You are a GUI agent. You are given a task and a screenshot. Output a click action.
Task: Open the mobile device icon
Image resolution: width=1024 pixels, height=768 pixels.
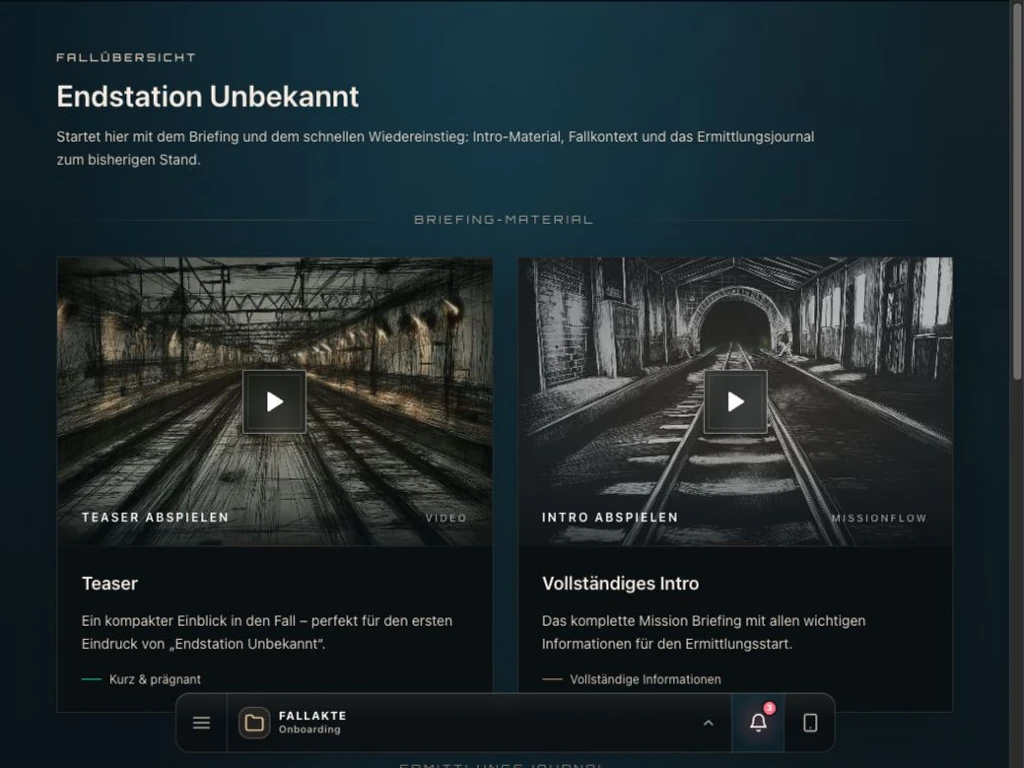click(x=810, y=723)
